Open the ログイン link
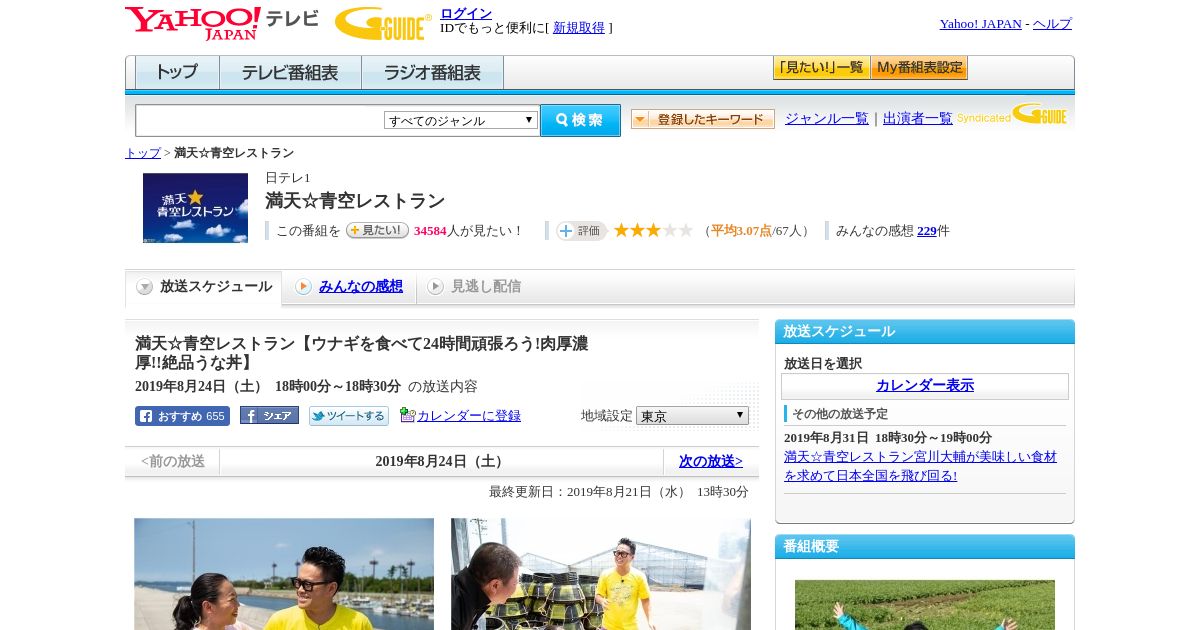The width and height of the screenshot is (1200, 630). click(466, 13)
